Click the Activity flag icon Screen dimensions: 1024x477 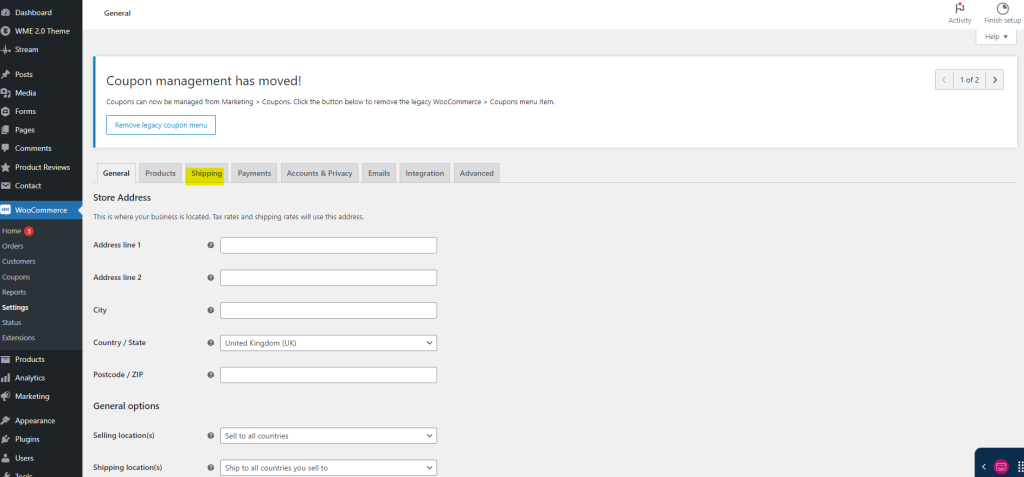pyautogui.click(x=959, y=8)
